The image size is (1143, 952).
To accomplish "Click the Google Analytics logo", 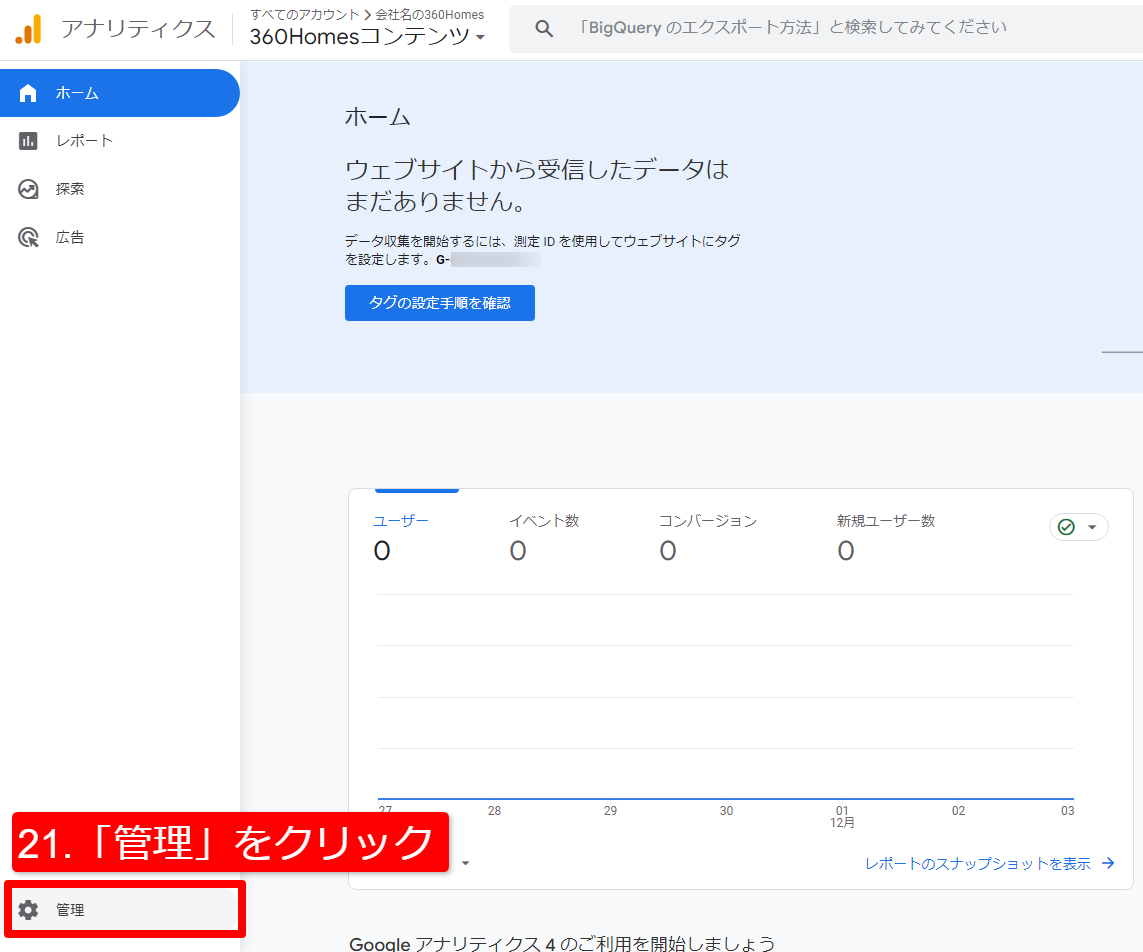I will [x=28, y=30].
